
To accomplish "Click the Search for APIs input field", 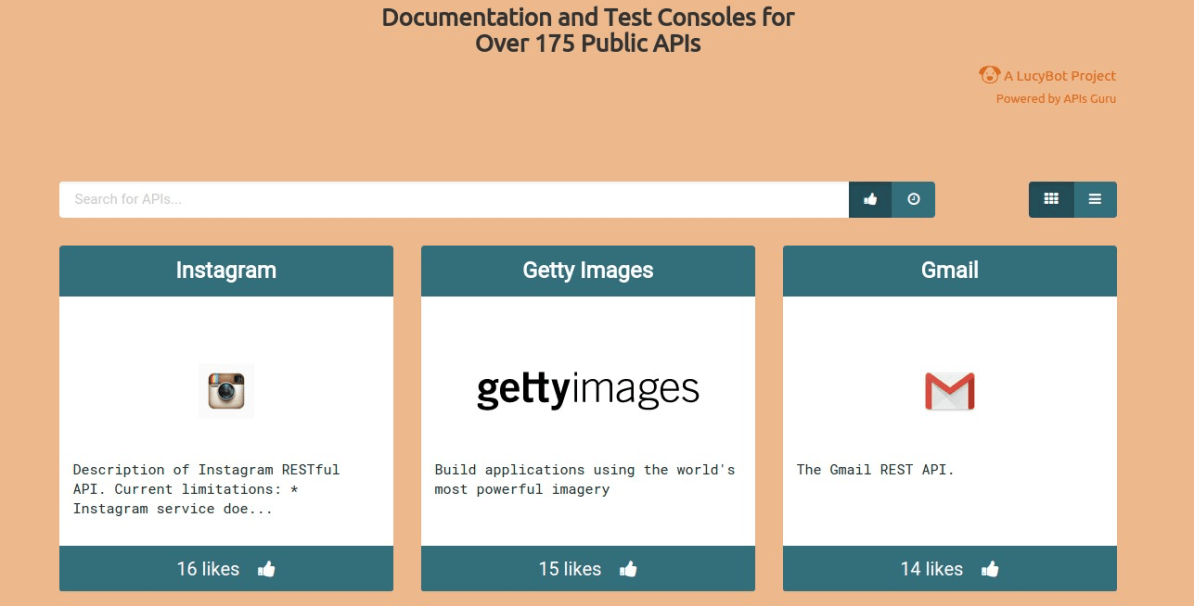I will pos(454,199).
